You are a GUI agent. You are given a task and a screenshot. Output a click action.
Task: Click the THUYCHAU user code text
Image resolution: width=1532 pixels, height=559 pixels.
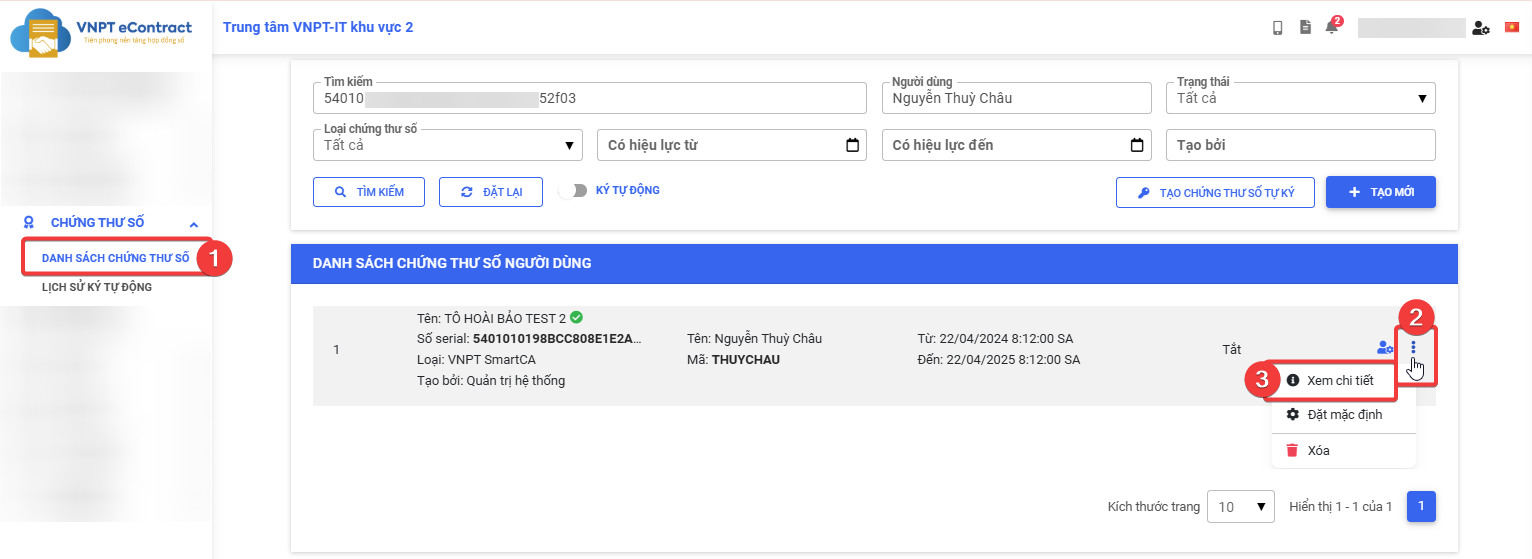pyautogui.click(x=746, y=359)
